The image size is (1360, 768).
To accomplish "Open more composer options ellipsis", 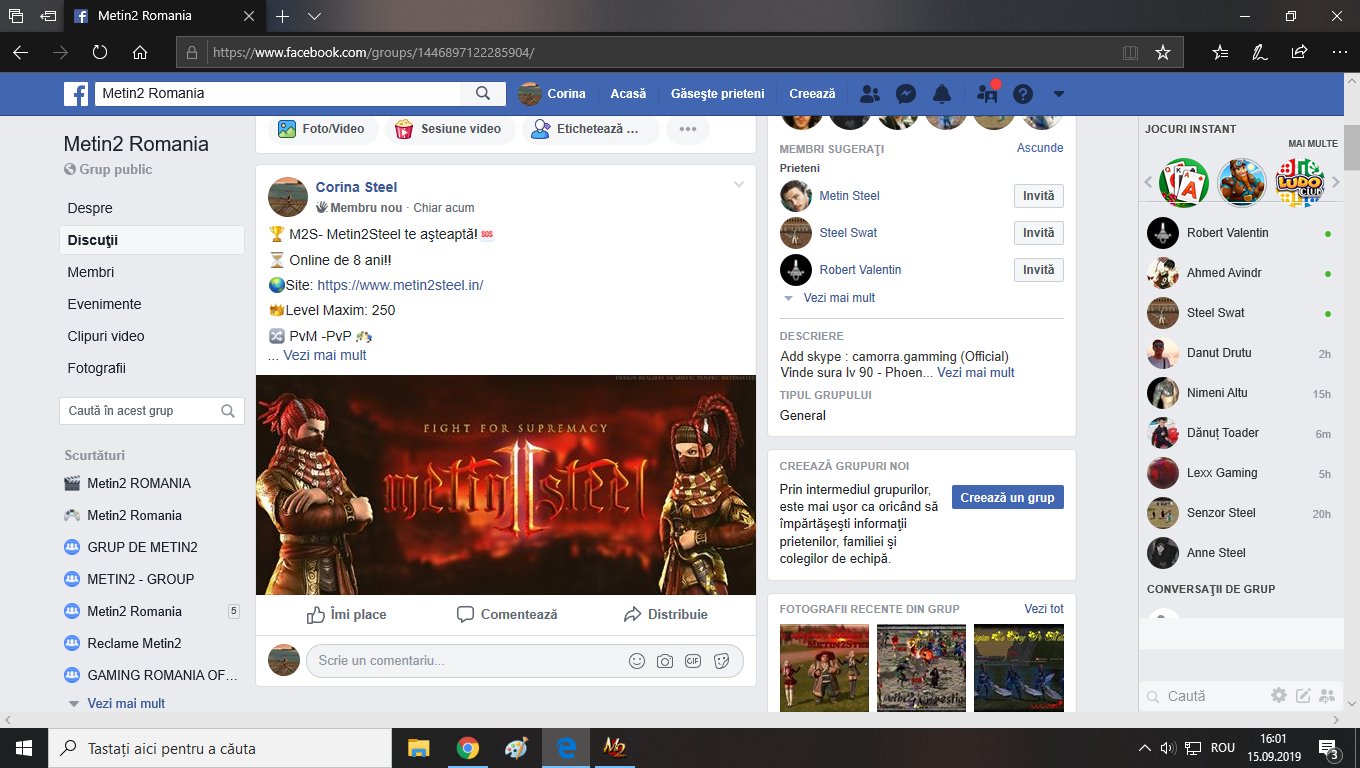I will click(x=688, y=129).
